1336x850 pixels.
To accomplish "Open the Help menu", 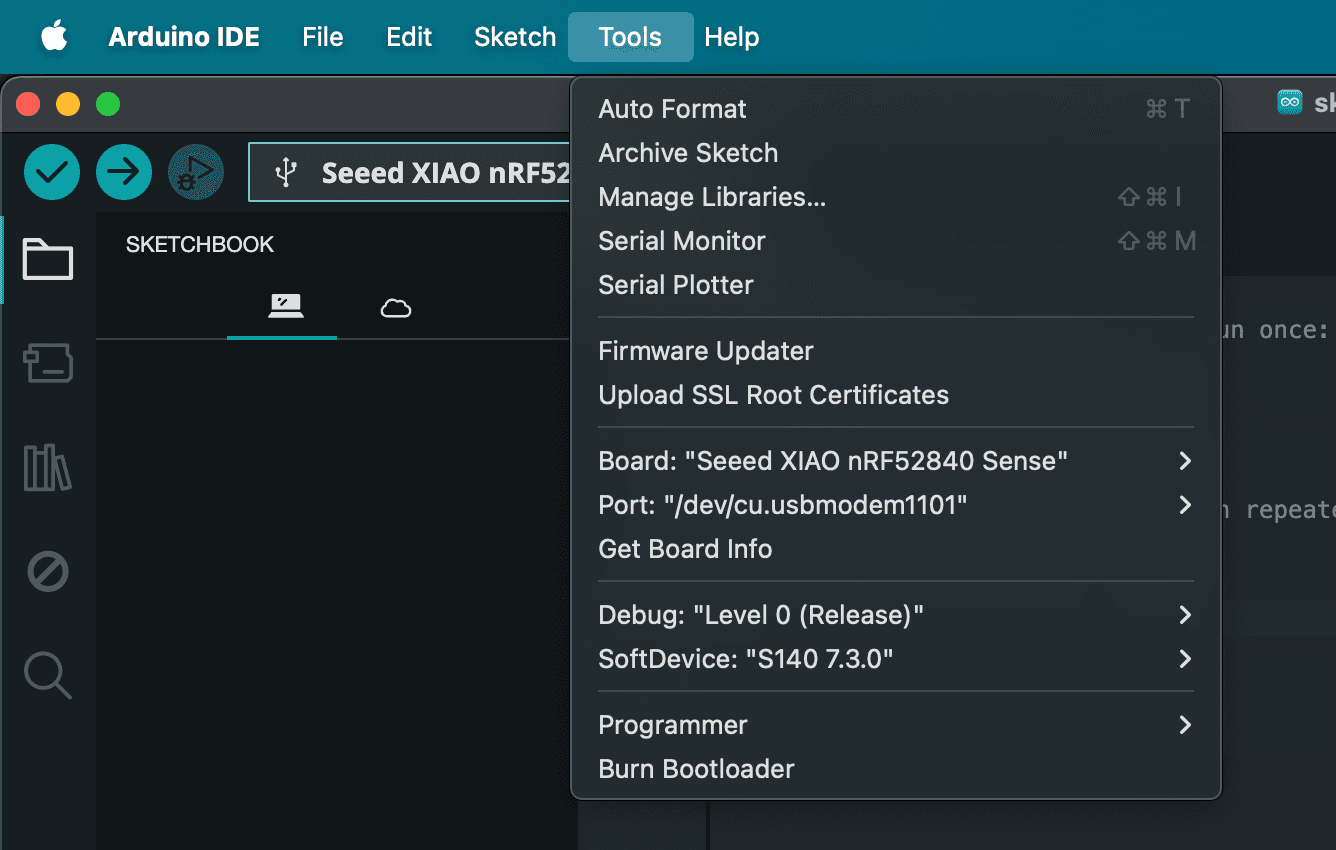I will pos(732,37).
